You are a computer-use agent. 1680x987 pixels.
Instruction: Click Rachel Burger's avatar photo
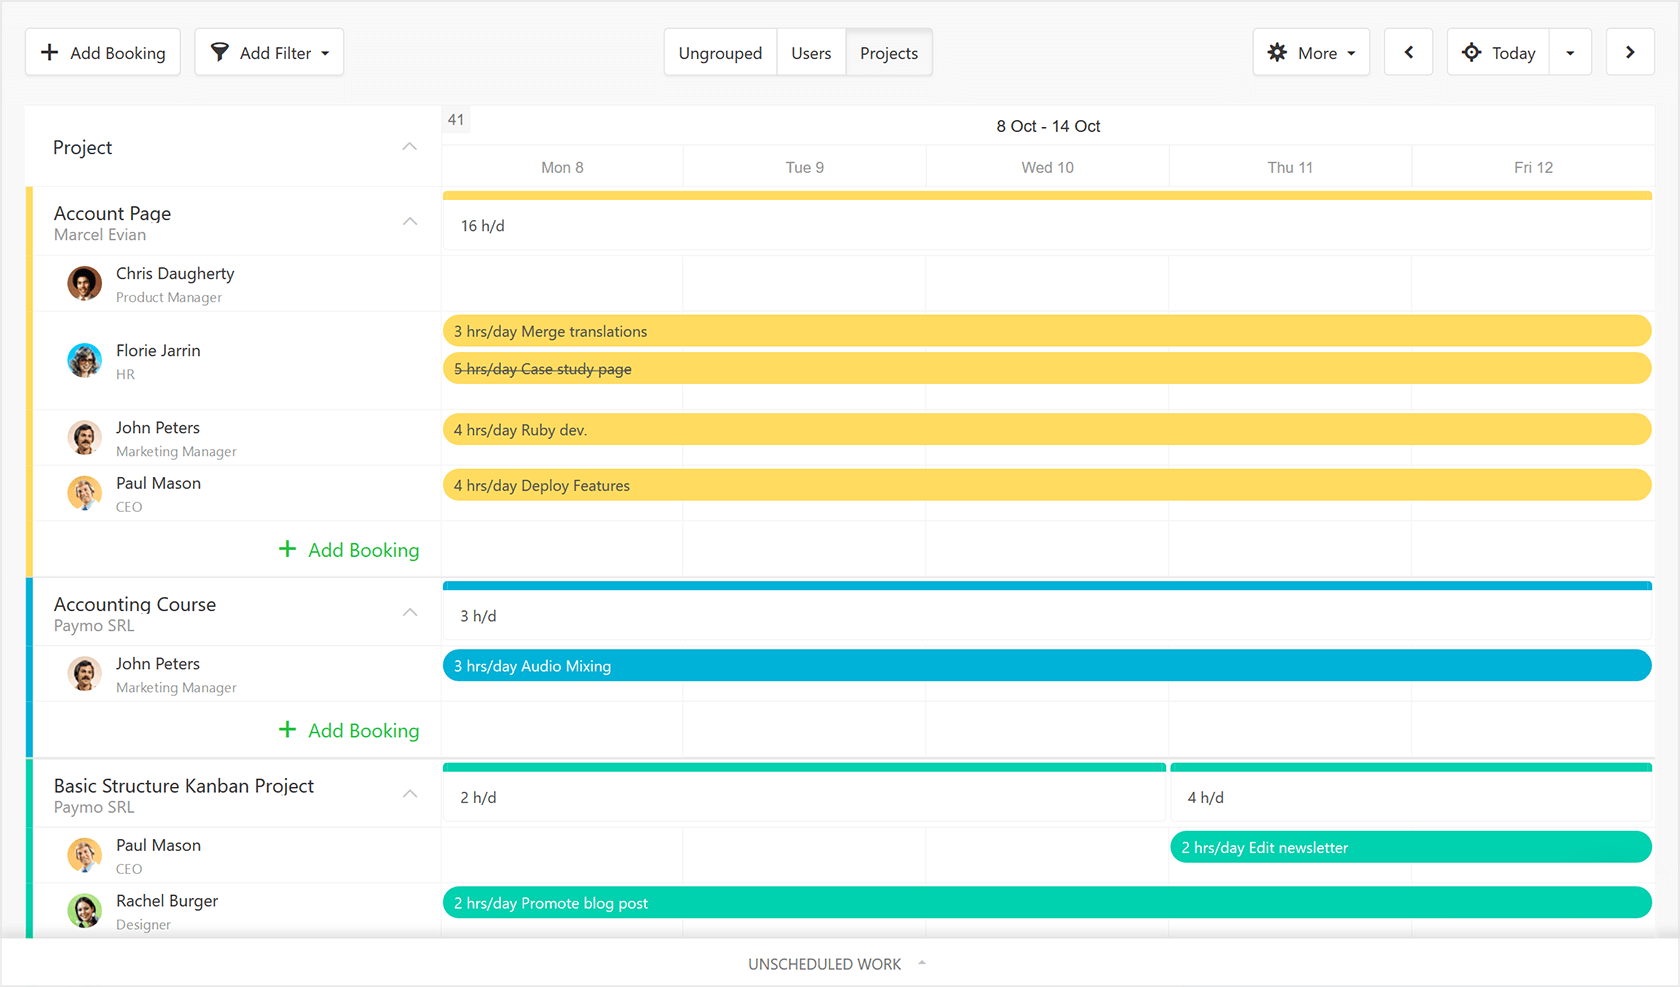click(x=85, y=911)
